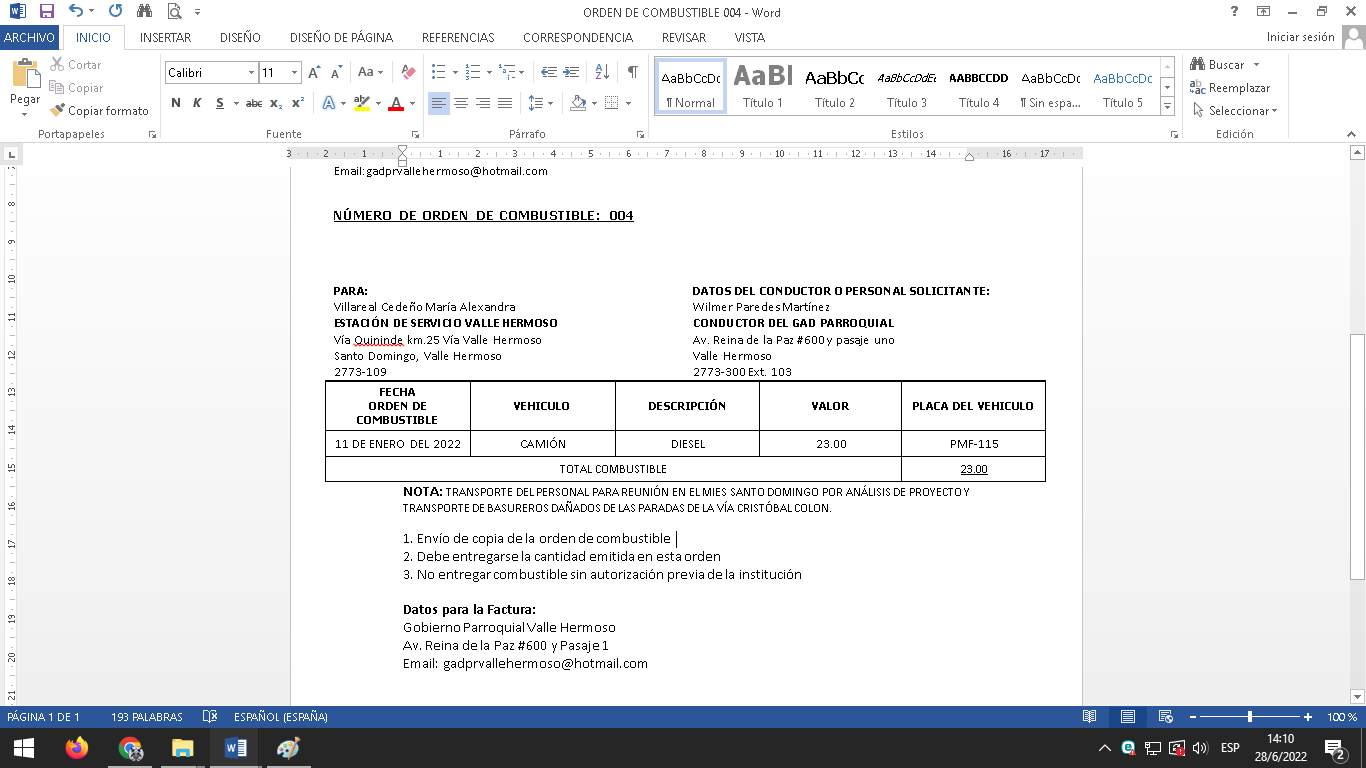Image resolution: width=1366 pixels, height=768 pixels.
Task: Click Iniciar sesión link
Action: [x=1300, y=37]
